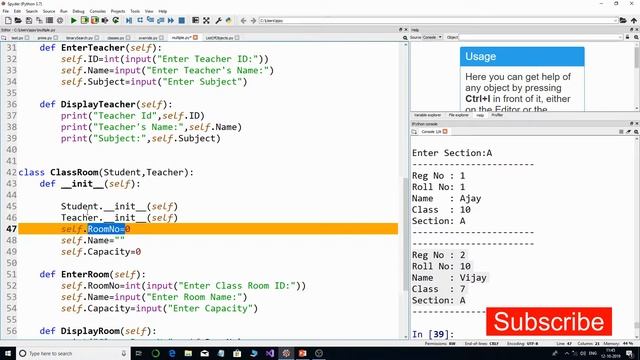Open editor options next to the tabs
Screen dimensions: 640x360
pyautogui.click(x=405, y=38)
